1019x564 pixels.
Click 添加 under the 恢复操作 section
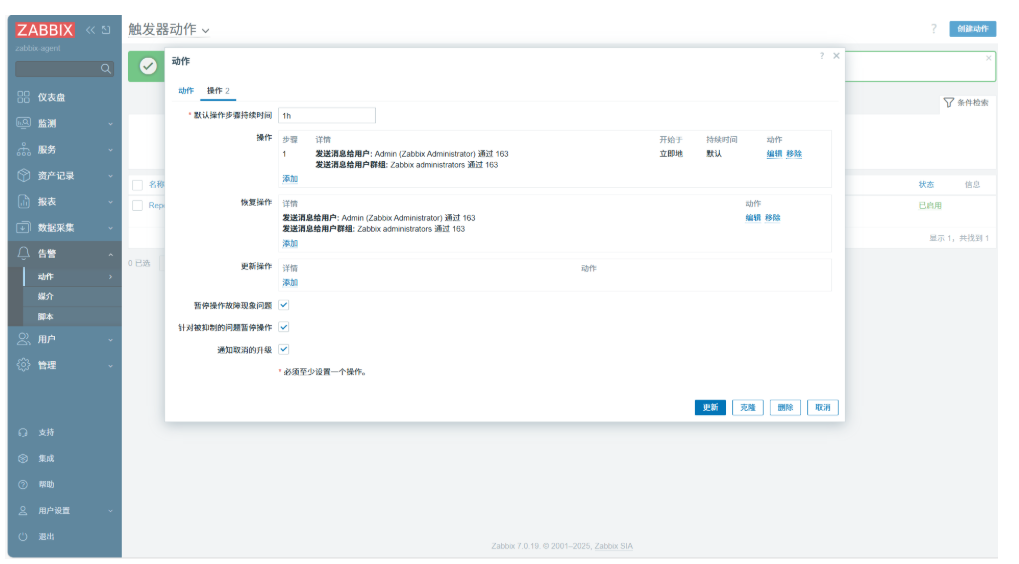[x=290, y=244]
